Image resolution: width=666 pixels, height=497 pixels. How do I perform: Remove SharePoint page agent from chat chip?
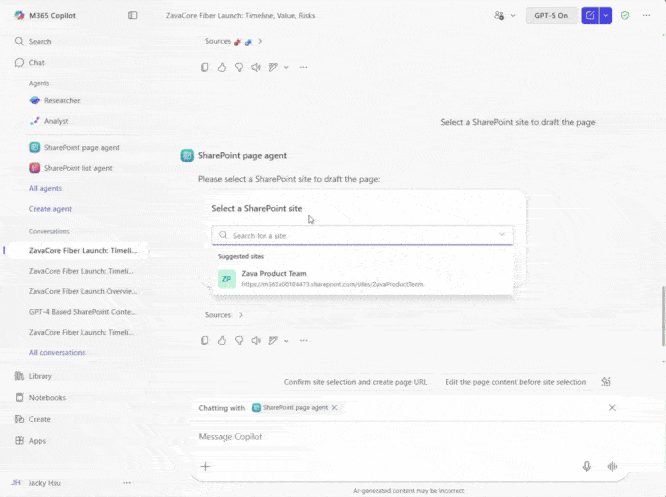[335, 407]
